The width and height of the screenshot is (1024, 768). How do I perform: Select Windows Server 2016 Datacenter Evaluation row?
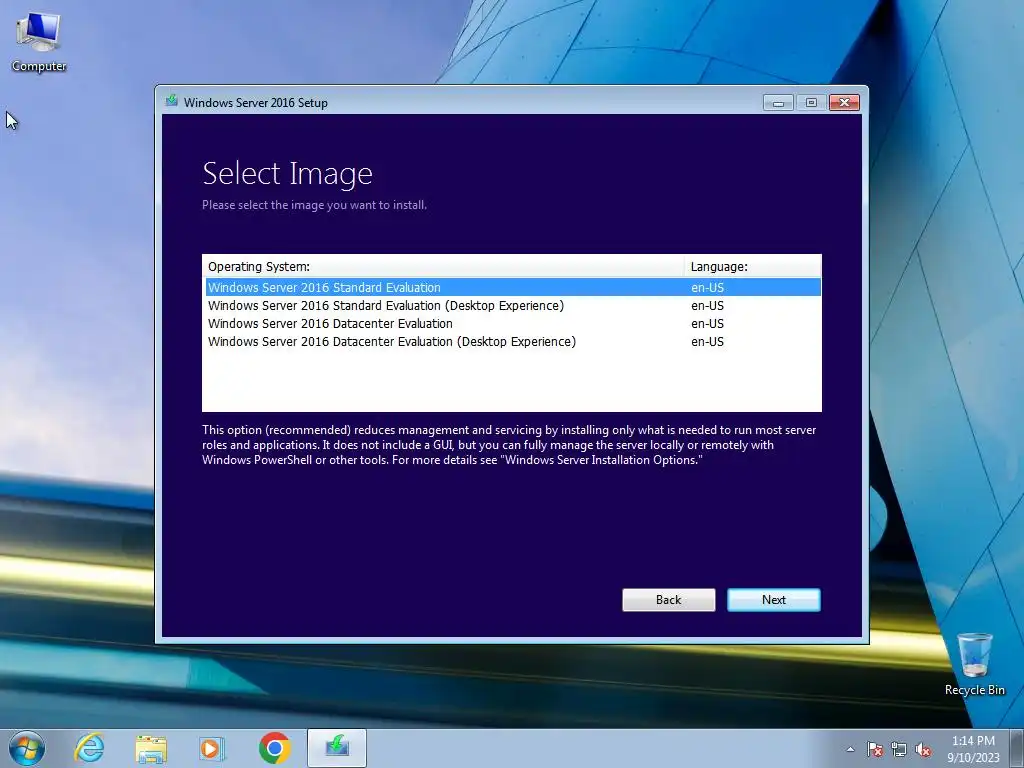(513, 323)
